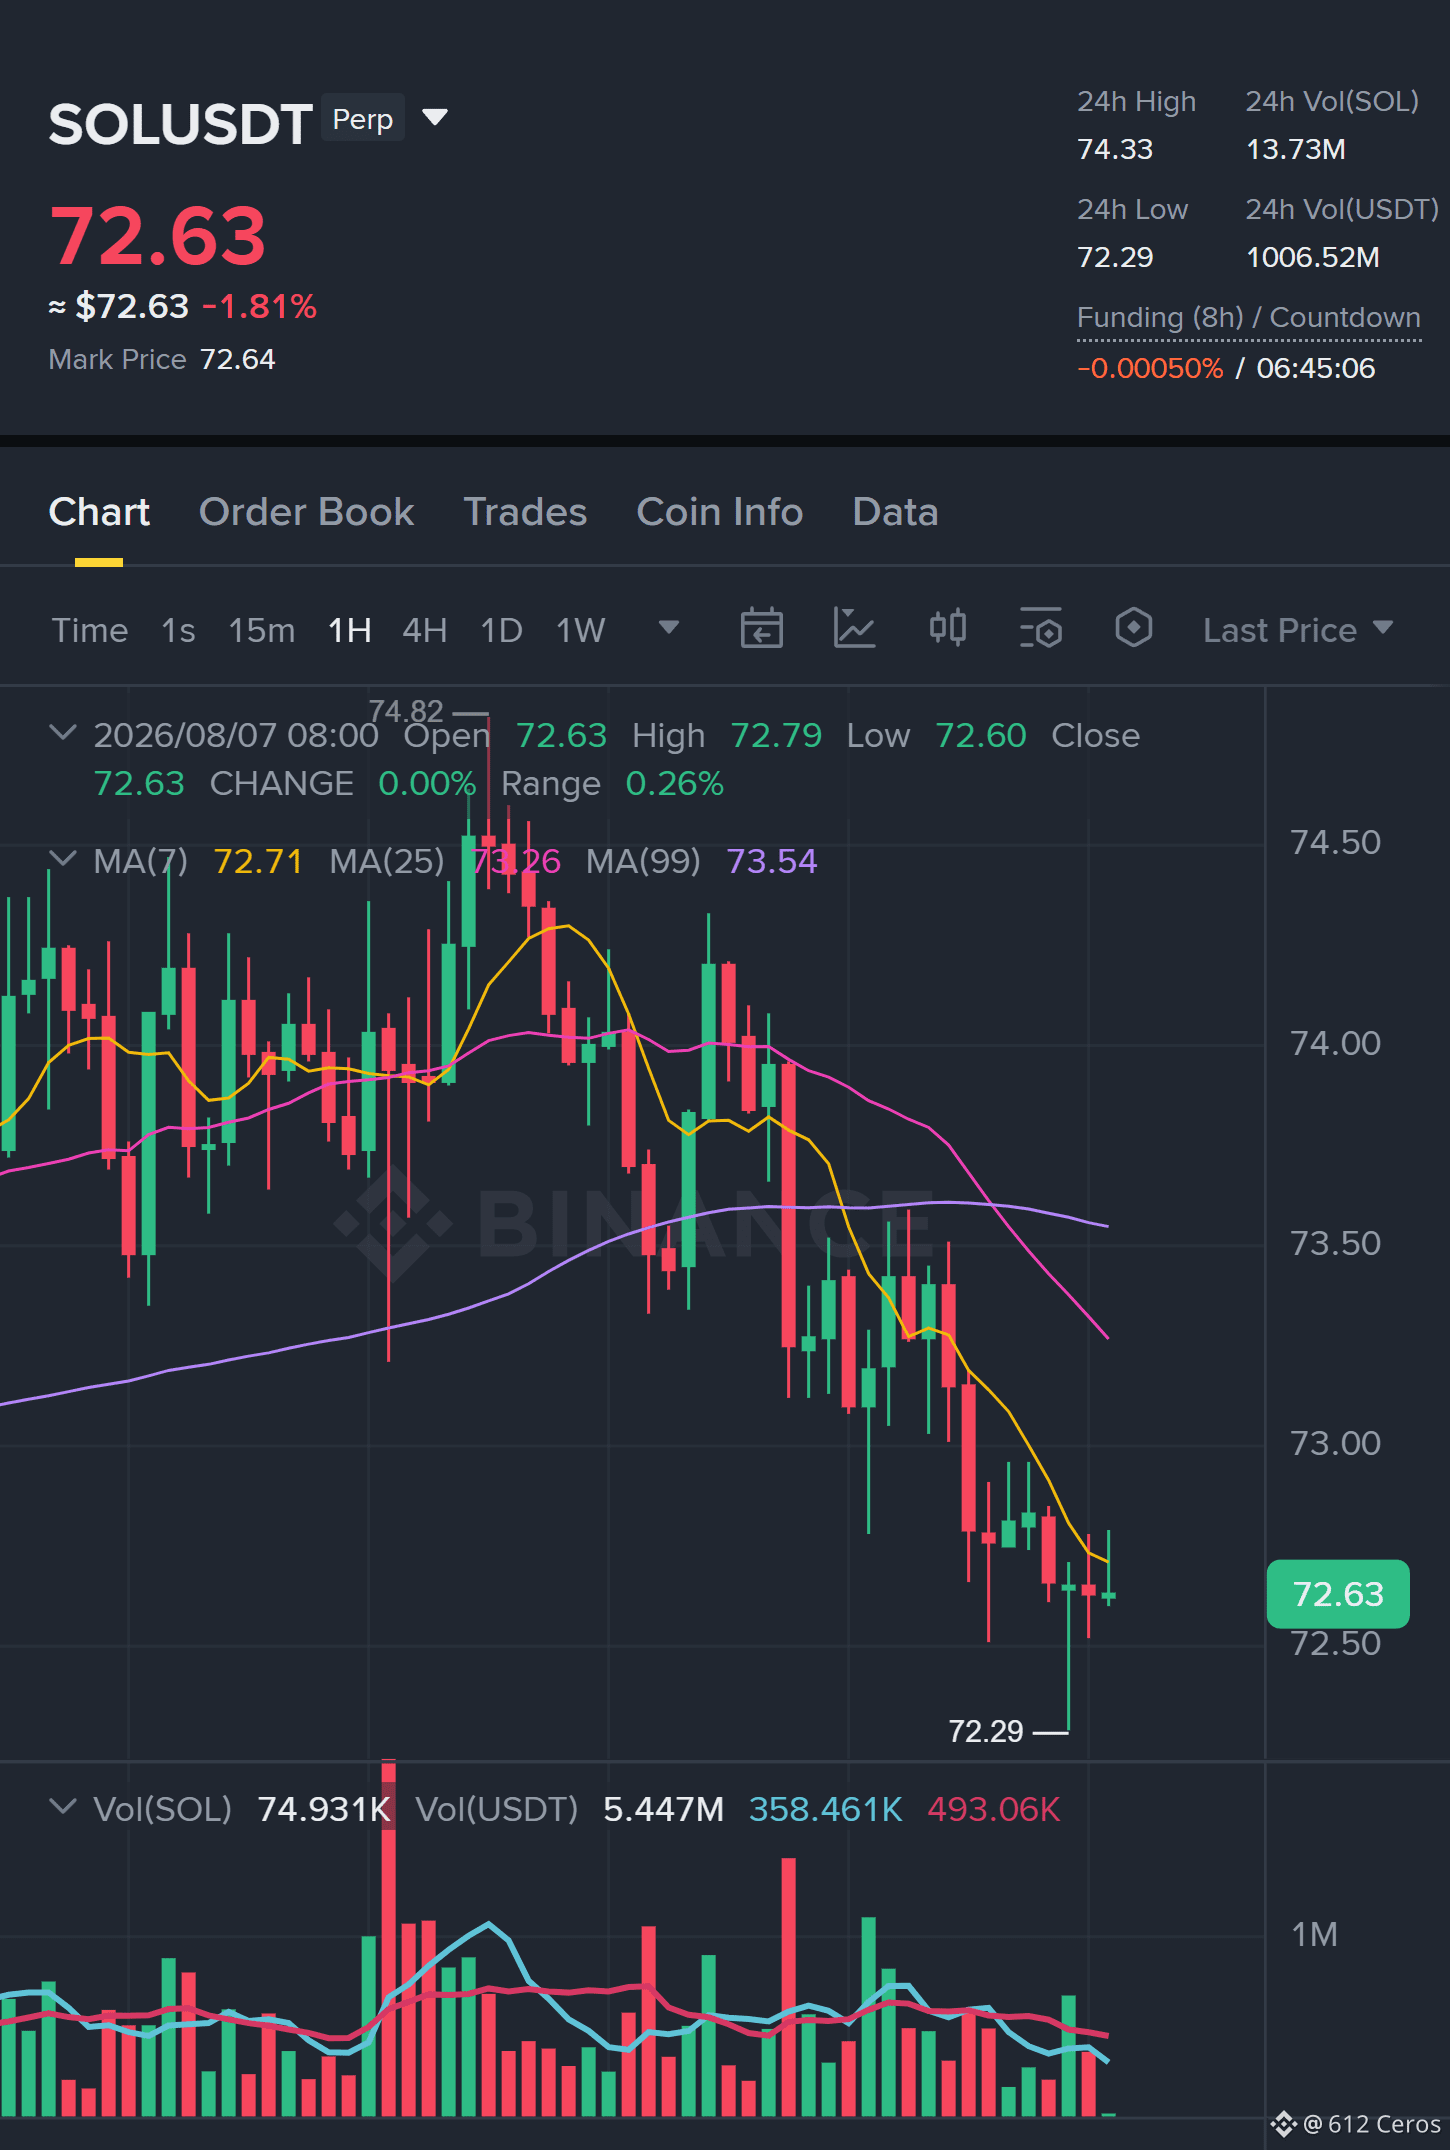Select the 1H chart interval

350,630
